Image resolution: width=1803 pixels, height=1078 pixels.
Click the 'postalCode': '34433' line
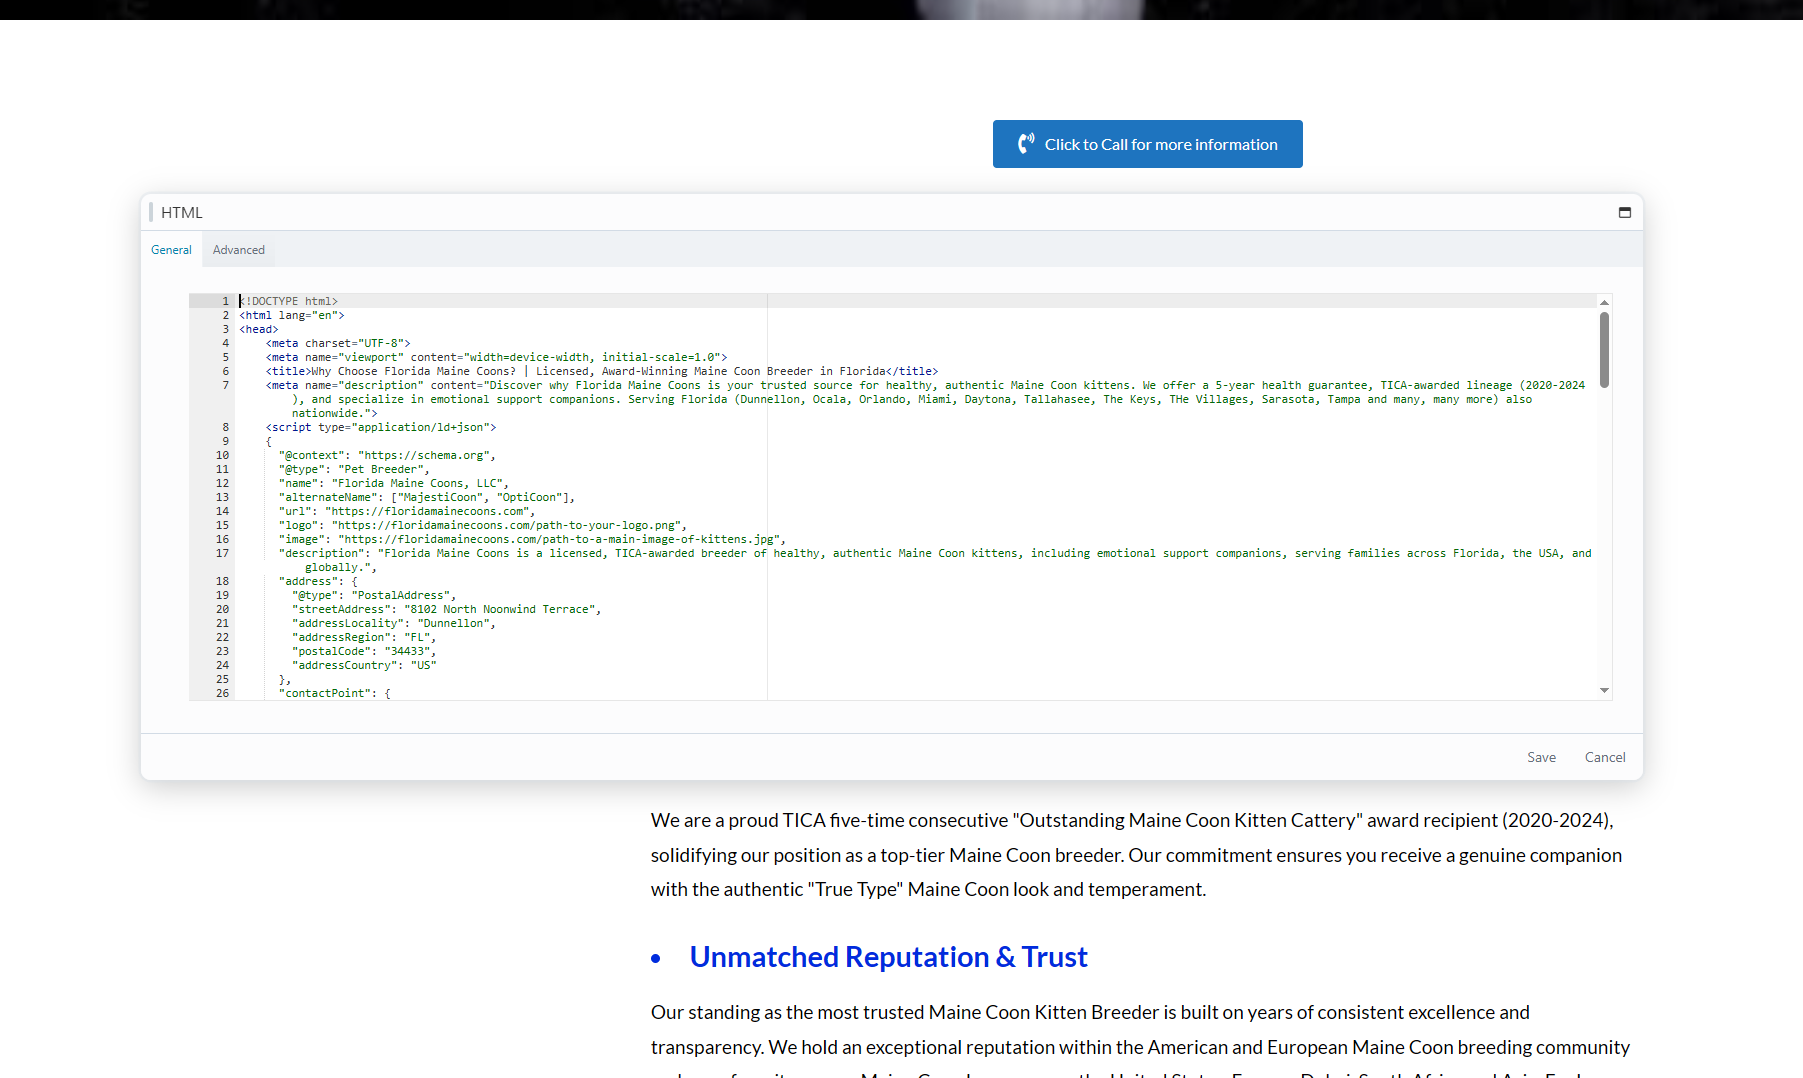(x=364, y=651)
